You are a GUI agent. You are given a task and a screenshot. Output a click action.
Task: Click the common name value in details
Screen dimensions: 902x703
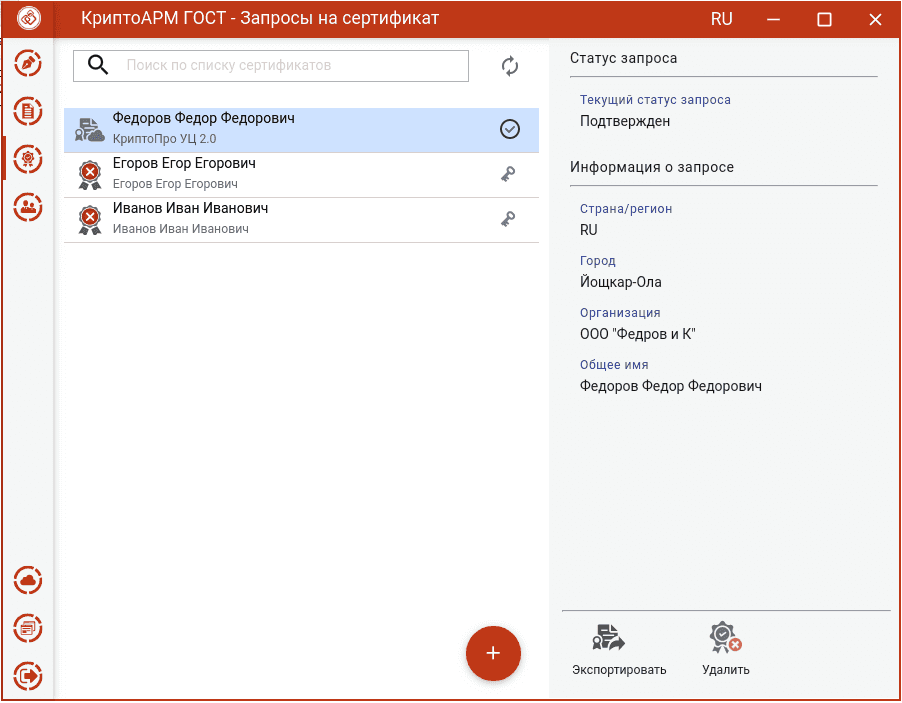pos(671,386)
